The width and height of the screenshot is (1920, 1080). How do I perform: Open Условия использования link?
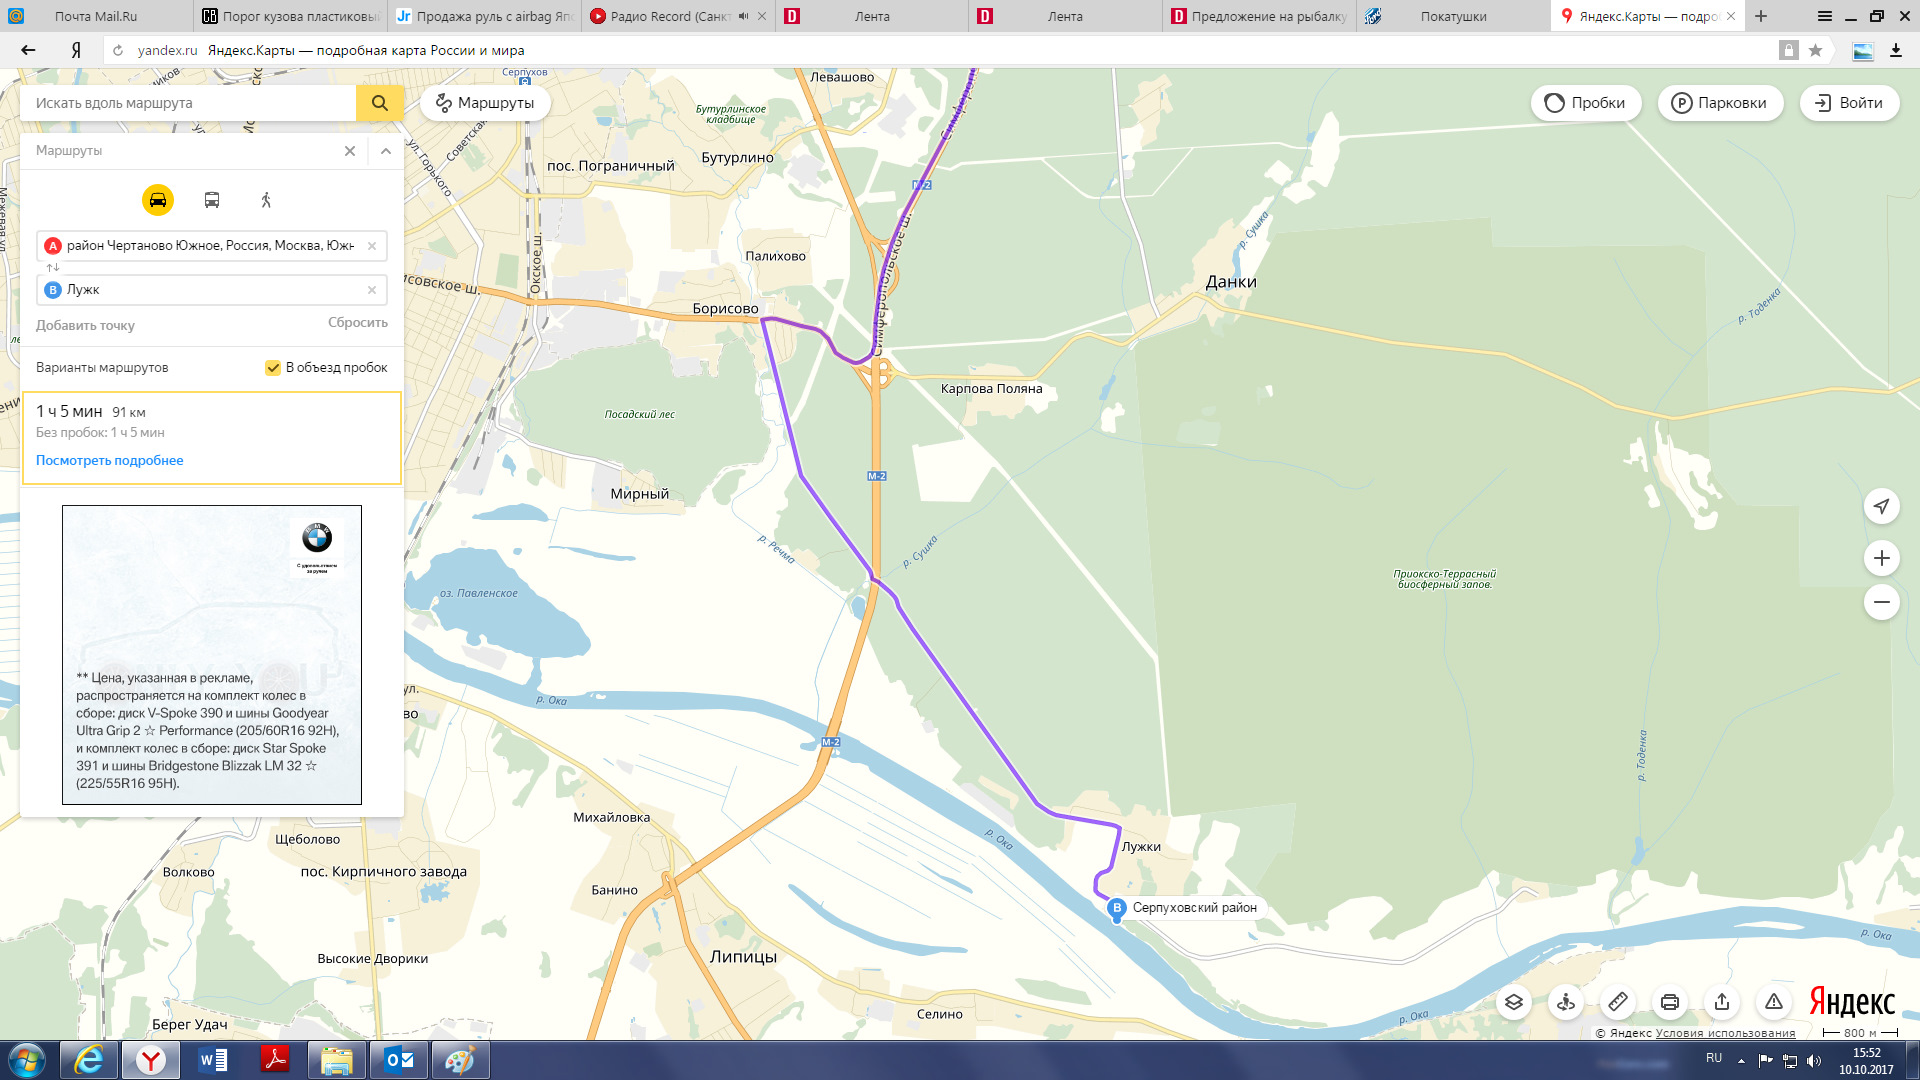(1725, 1033)
